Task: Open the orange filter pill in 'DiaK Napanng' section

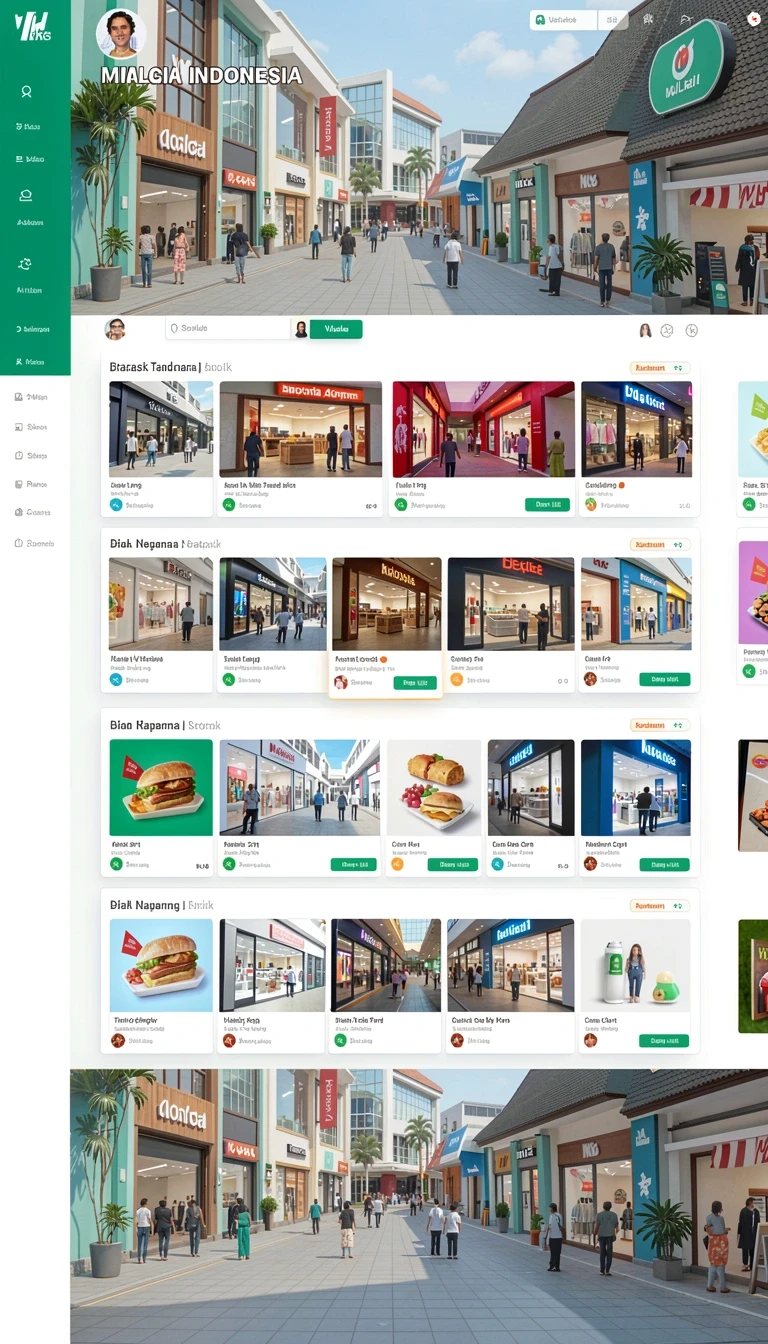Action: (x=660, y=905)
